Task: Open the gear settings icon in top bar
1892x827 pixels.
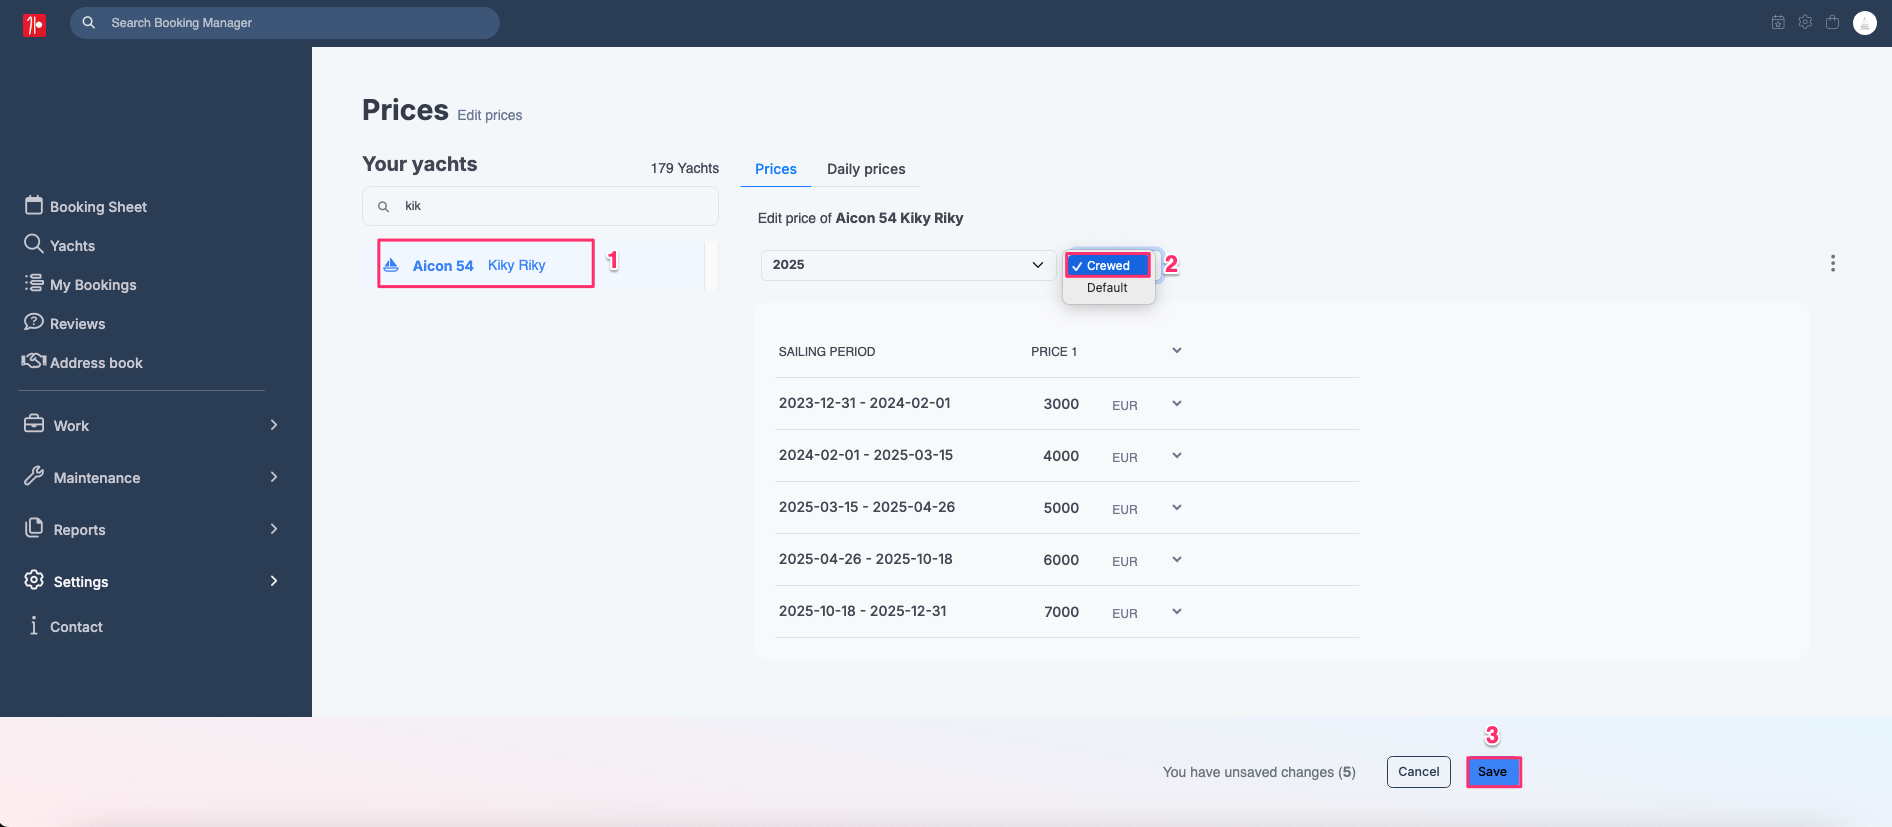Action: (x=1805, y=22)
